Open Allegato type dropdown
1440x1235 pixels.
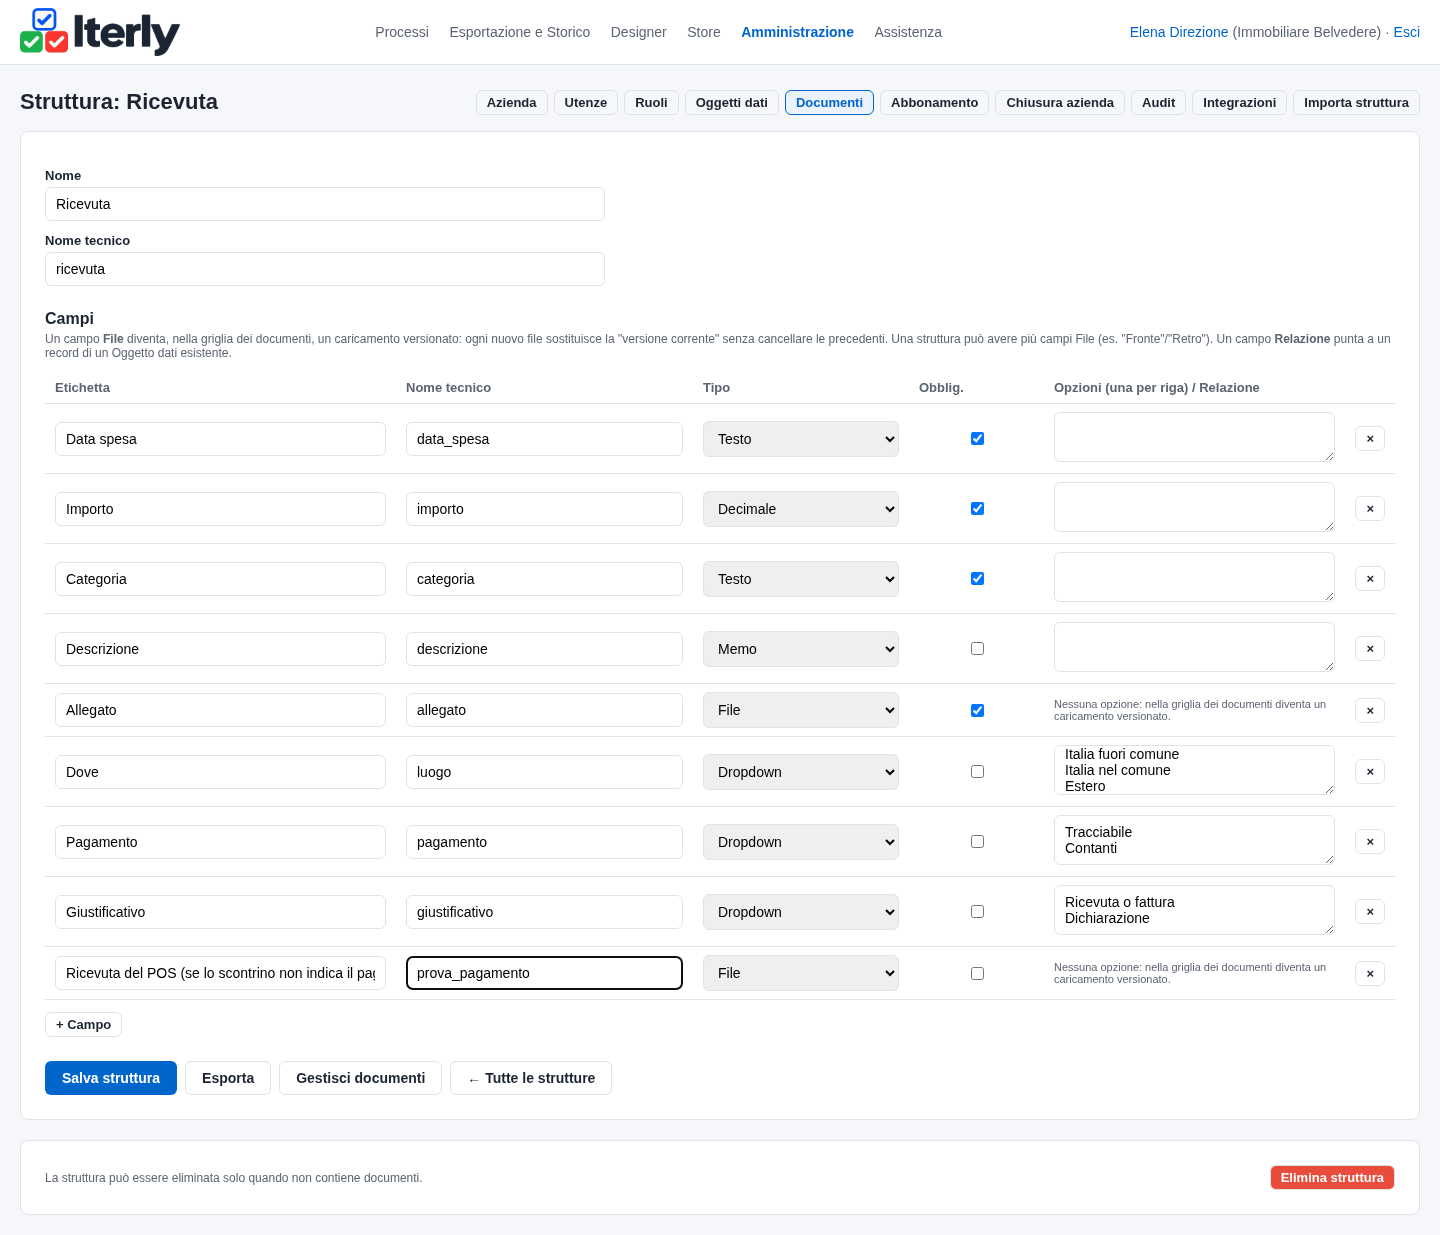click(801, 710)
